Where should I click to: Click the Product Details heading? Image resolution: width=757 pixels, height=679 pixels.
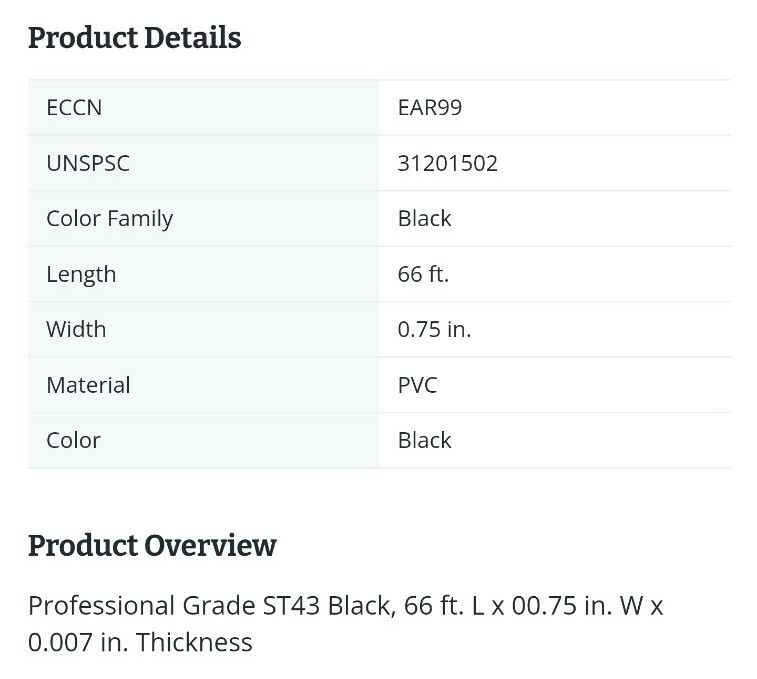[x=134, y=38]
